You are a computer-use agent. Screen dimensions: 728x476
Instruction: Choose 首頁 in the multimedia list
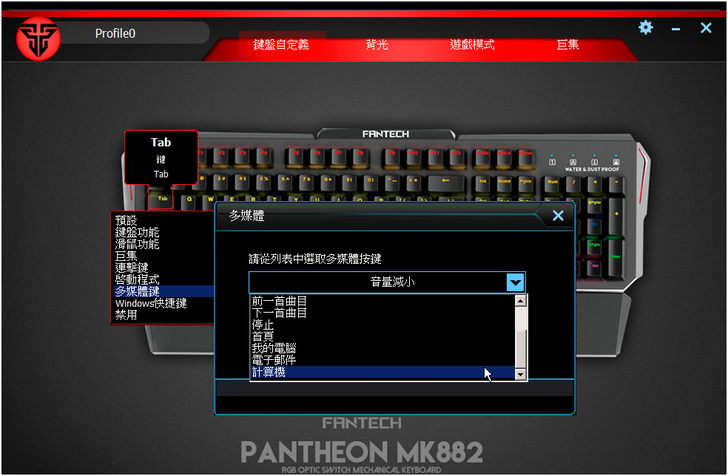pos(382,336)
